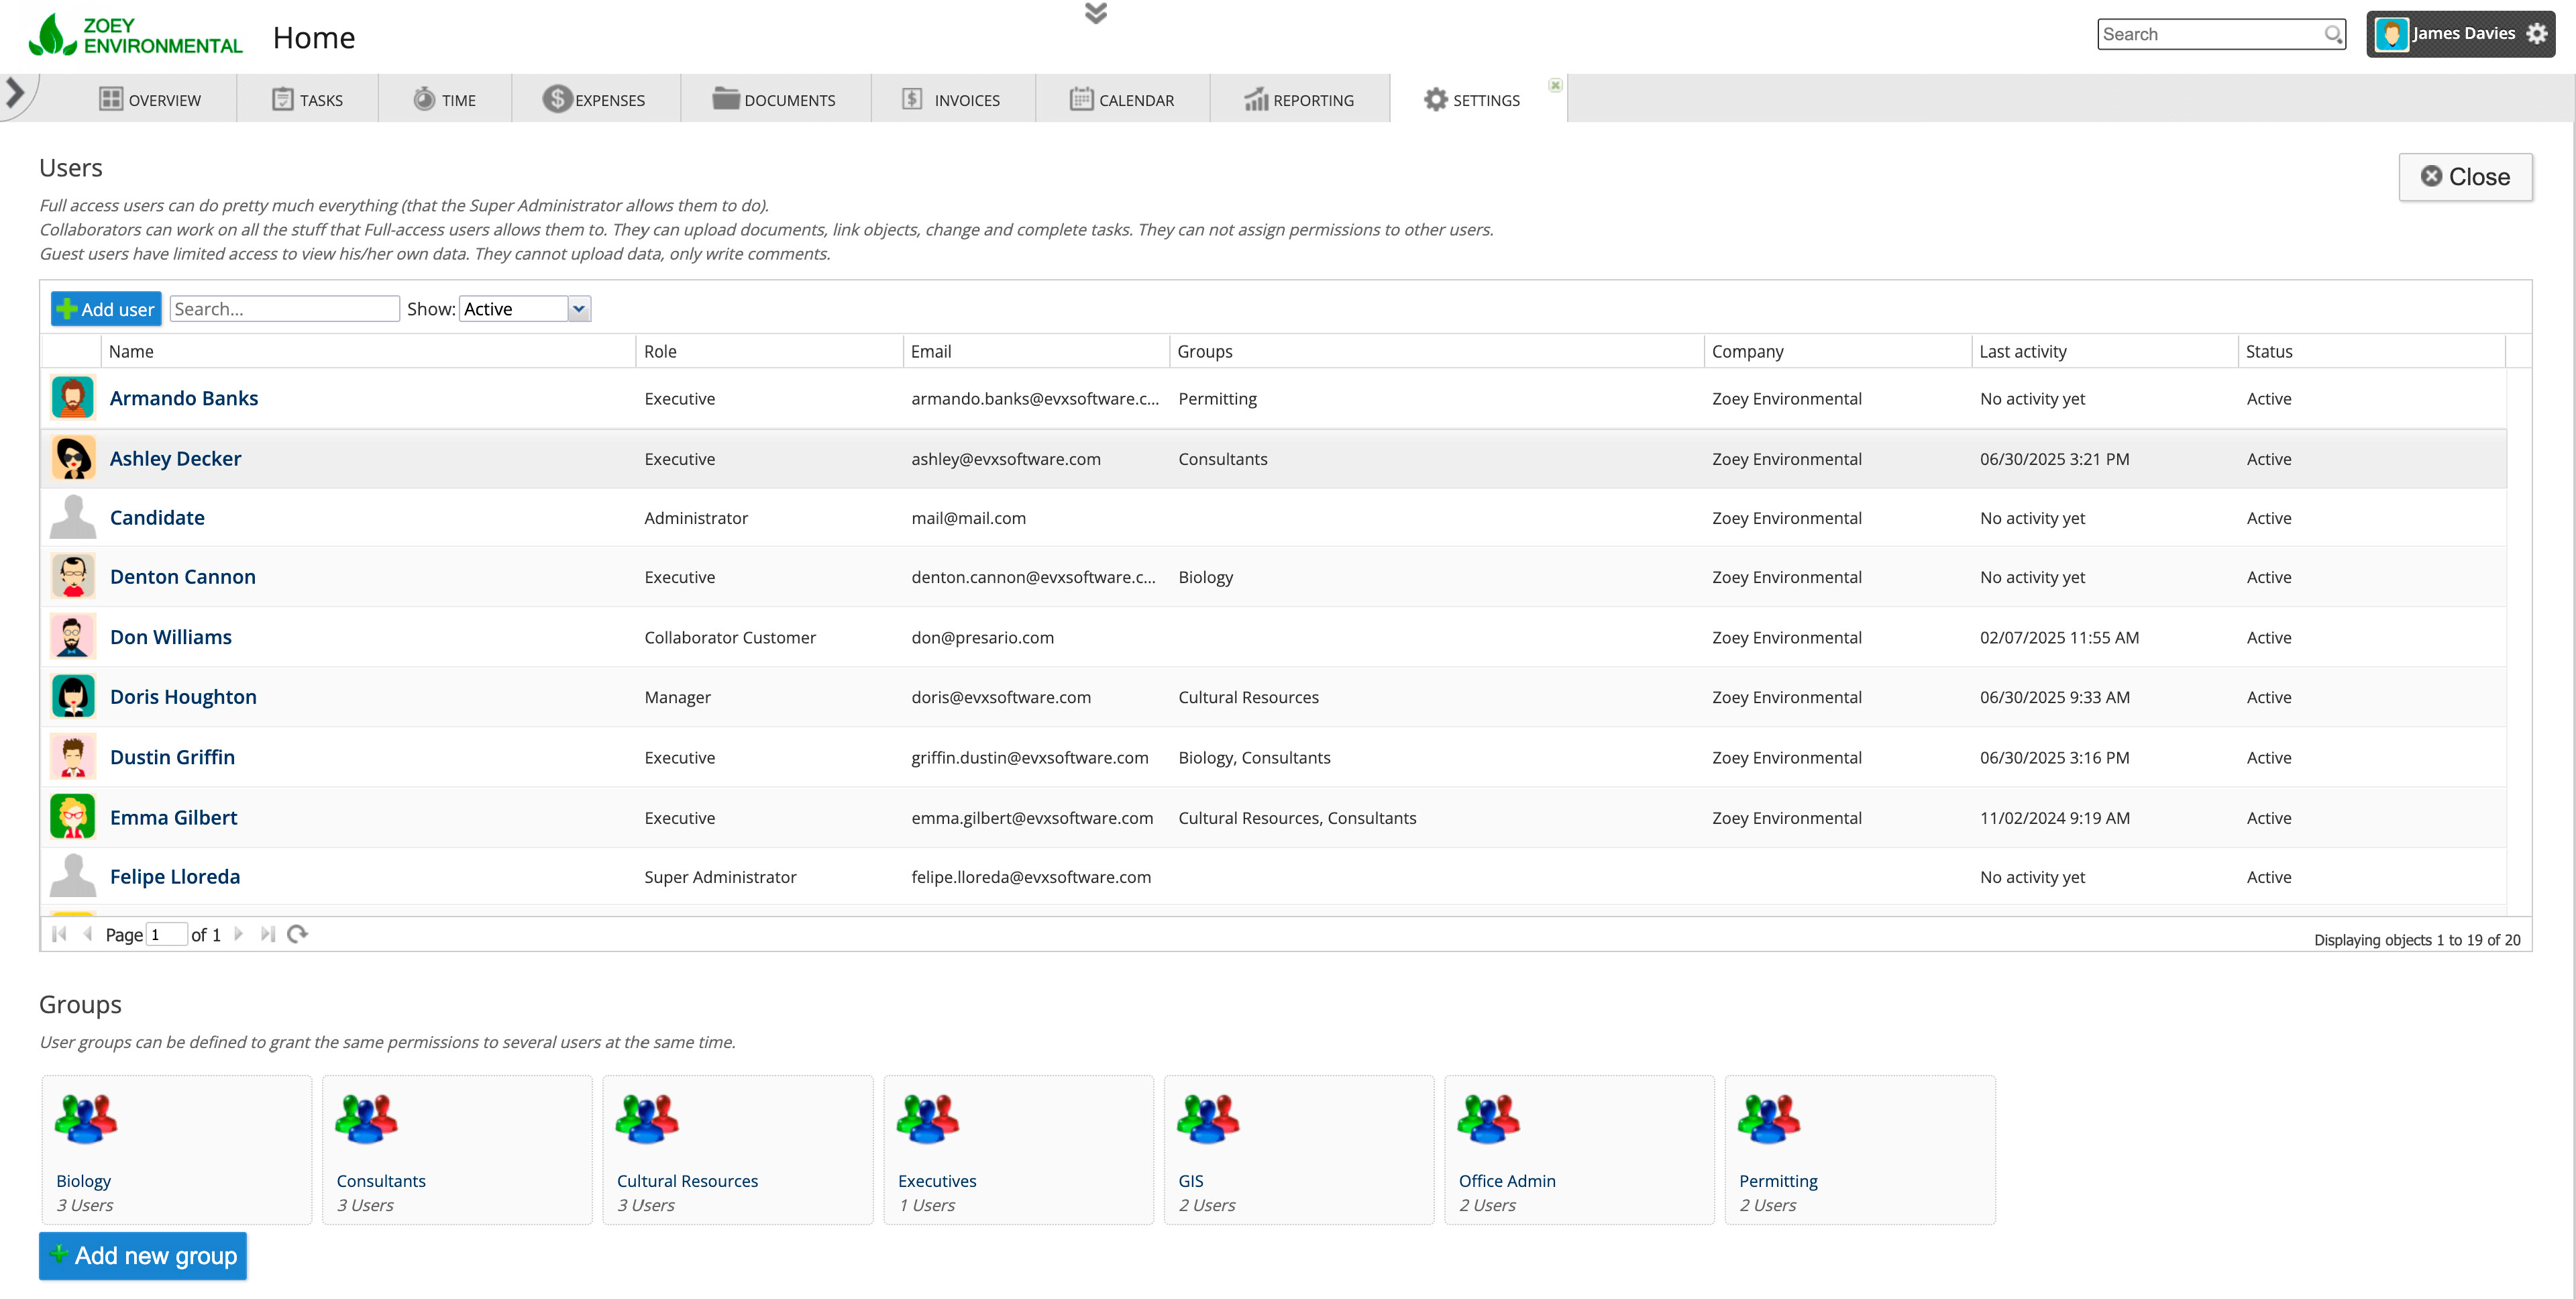Expand the double chevron at top center
The image size is (2576, 1299).
coord(1096,13)
